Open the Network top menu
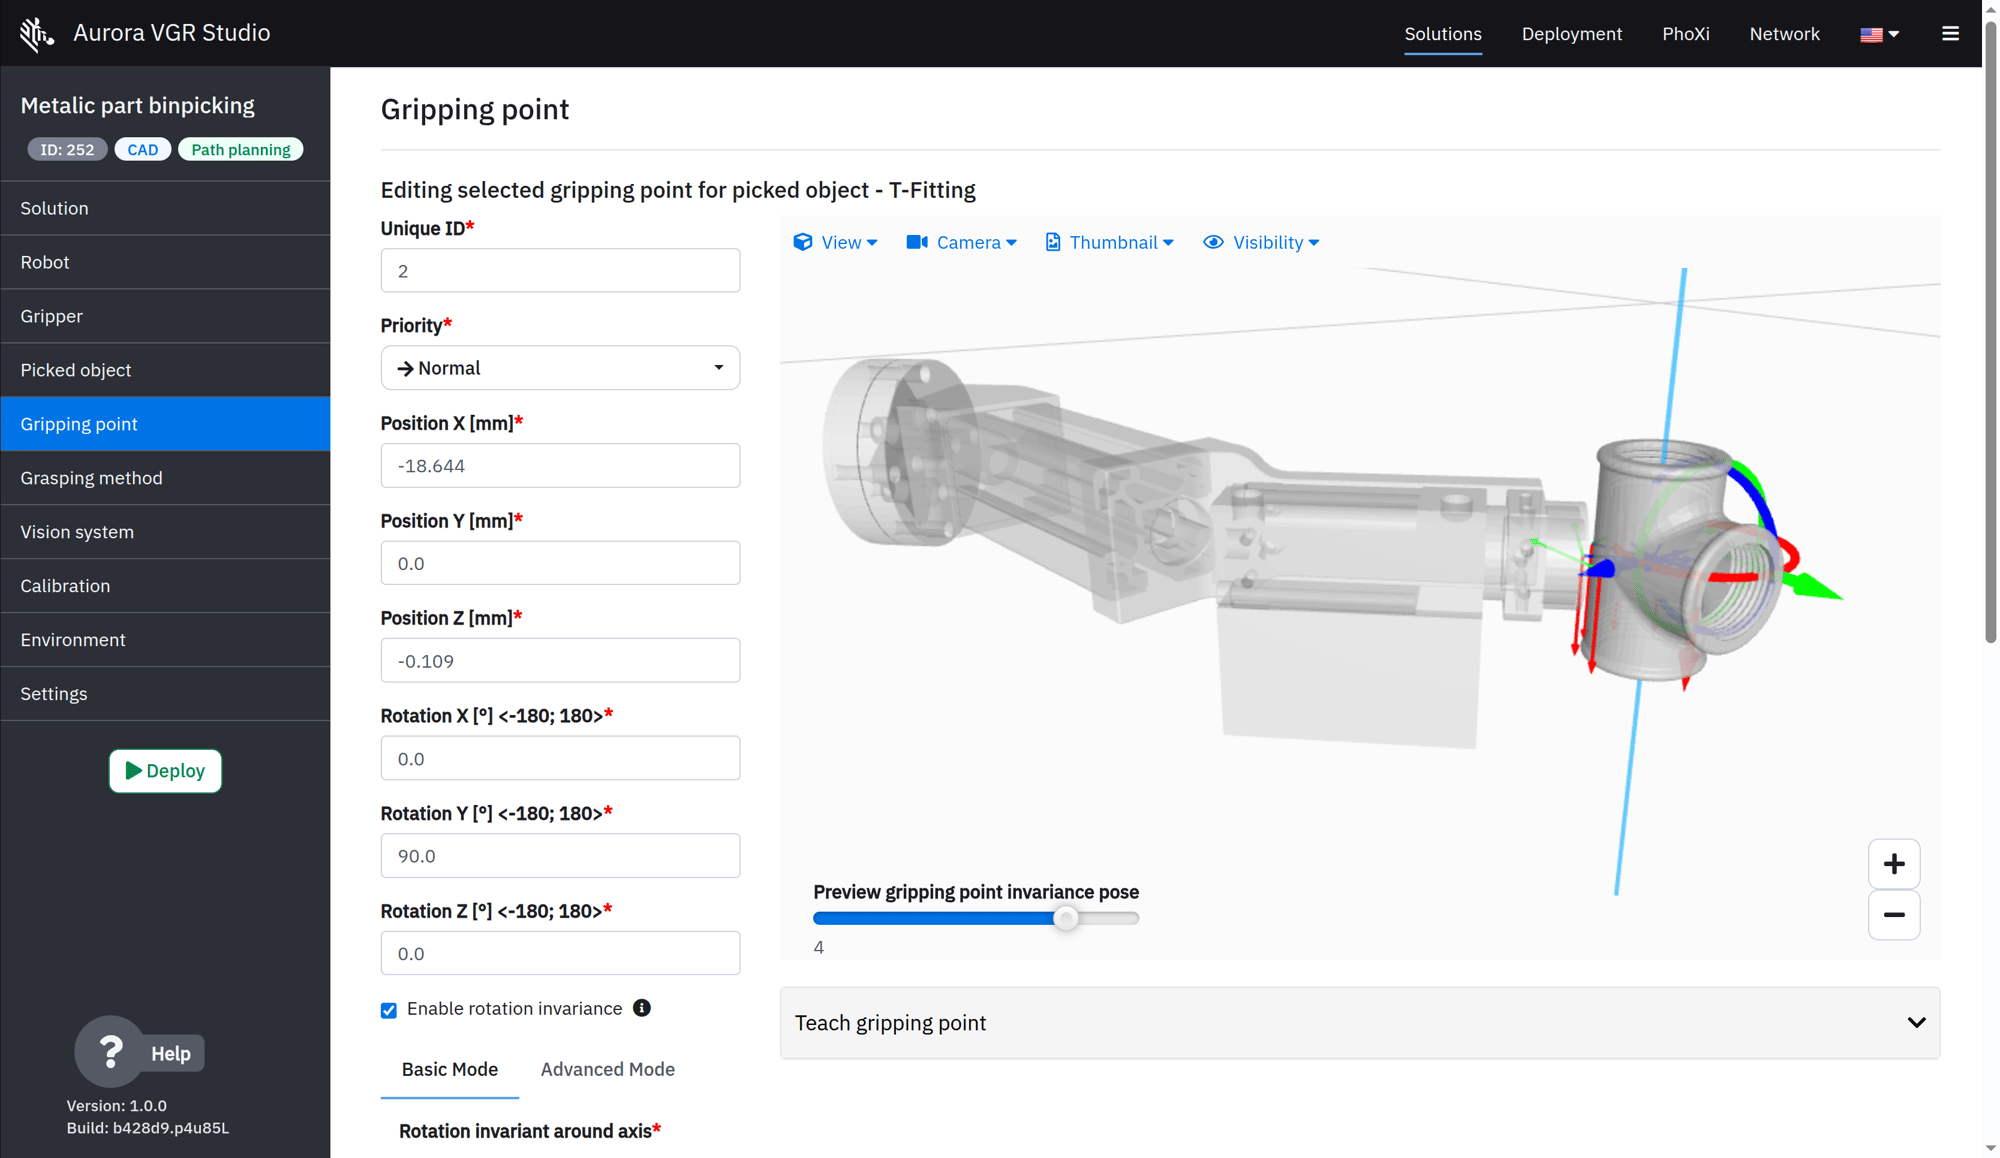Image resolution: width=2000 pixels, height=1158 pixels. [1785, 34]
